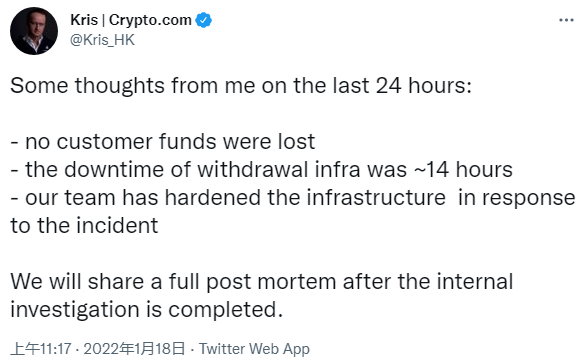Click the blue verified badge
Image resolution: width=588 pixels, height=364 pixels.
204,20
